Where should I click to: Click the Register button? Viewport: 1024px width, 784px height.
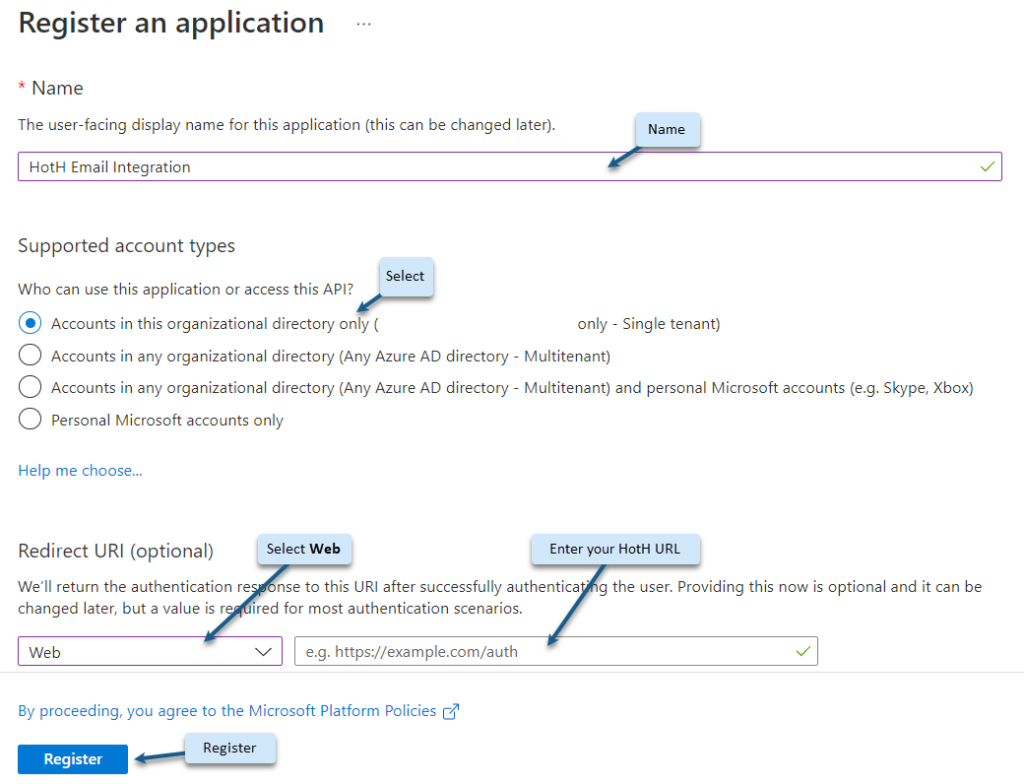[x=72, y=758]
